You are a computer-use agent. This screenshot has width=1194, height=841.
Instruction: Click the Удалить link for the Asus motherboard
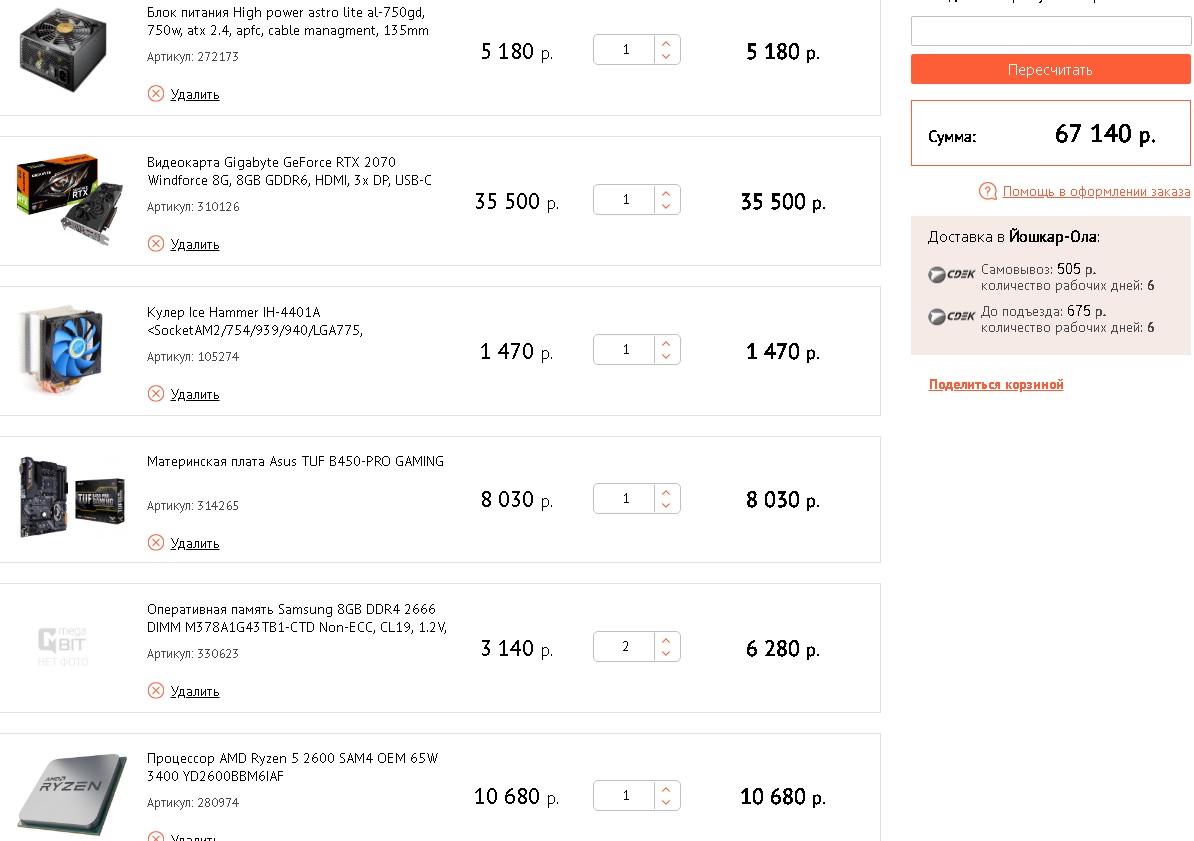pos(195,544)
